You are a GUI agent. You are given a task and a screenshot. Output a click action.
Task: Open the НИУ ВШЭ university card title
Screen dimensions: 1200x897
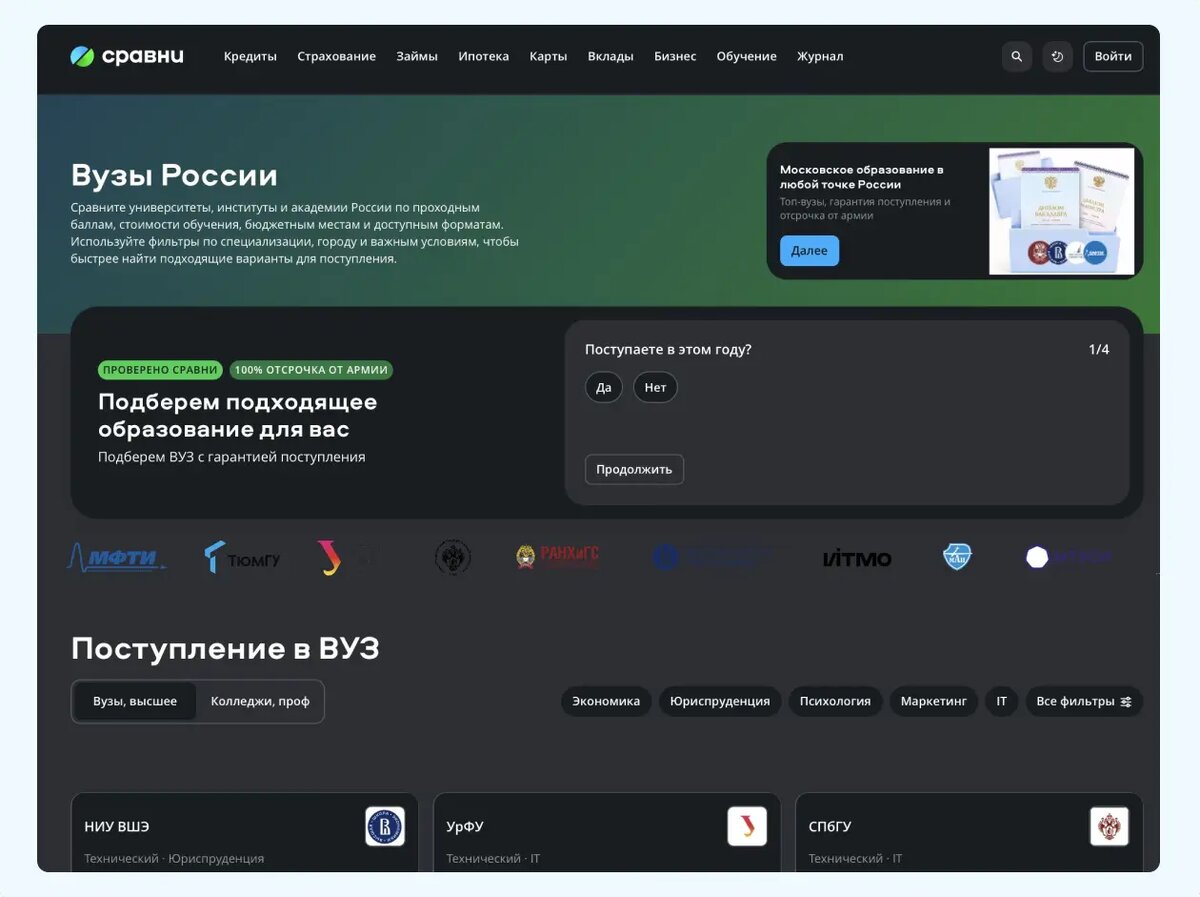(117, 827)
